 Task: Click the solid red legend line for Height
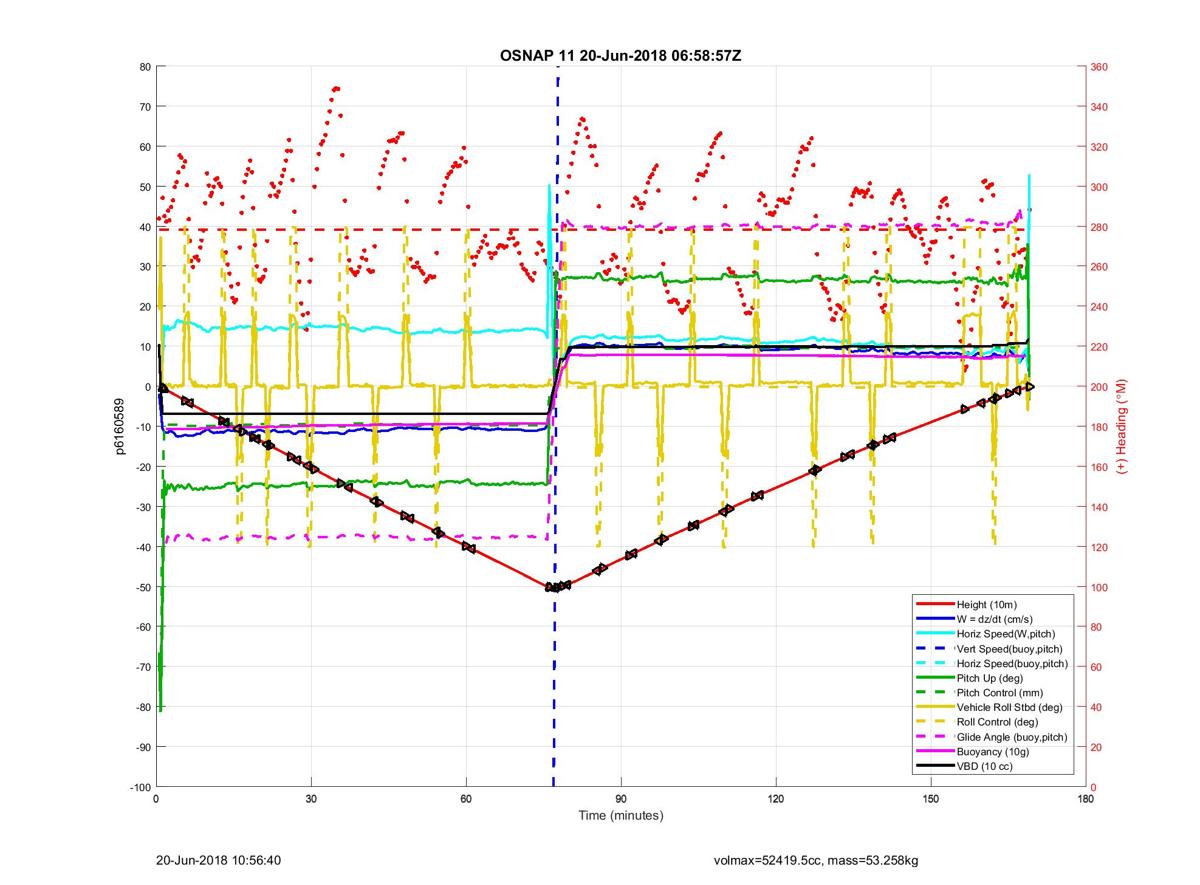934,604
